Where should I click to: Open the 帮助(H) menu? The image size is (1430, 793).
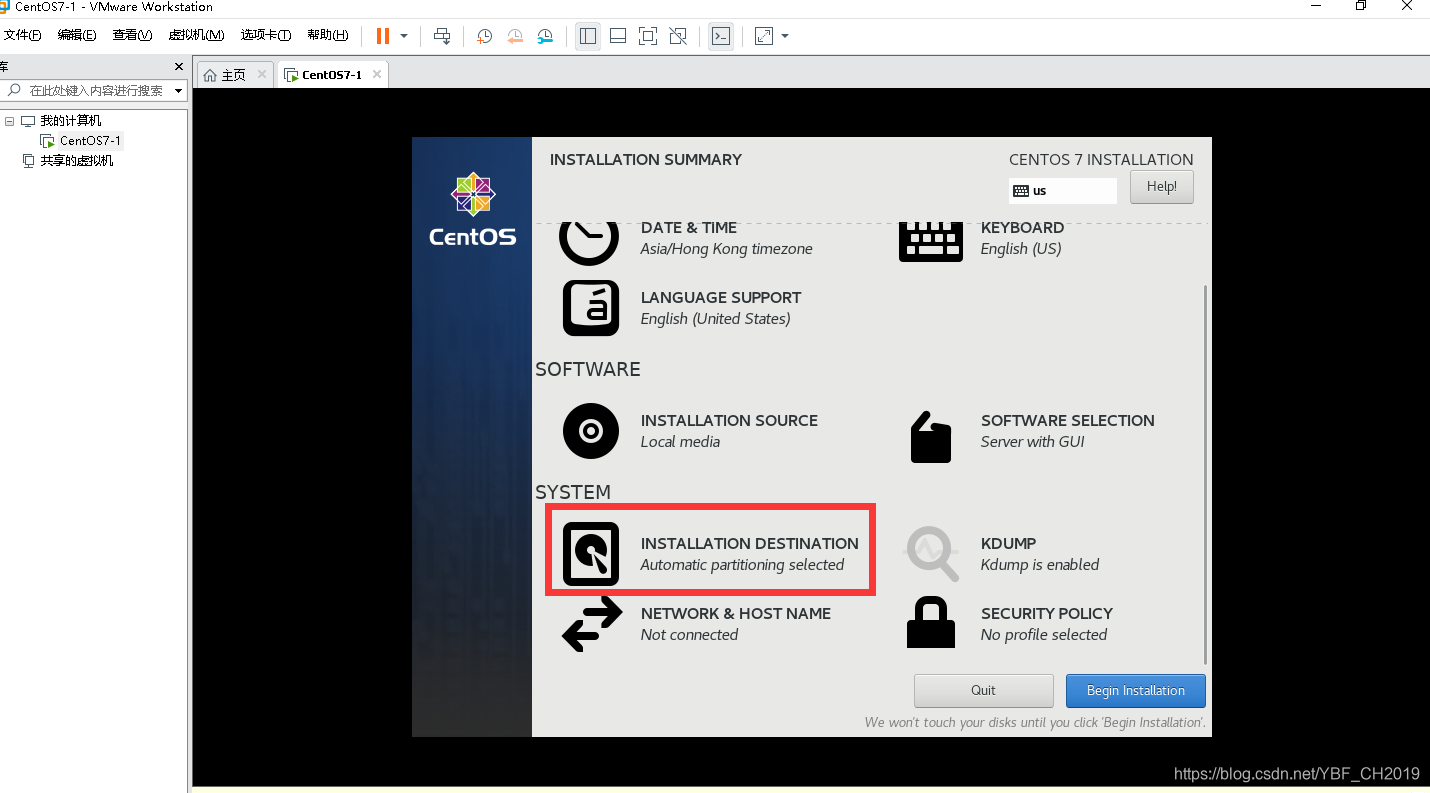point(328,35)
